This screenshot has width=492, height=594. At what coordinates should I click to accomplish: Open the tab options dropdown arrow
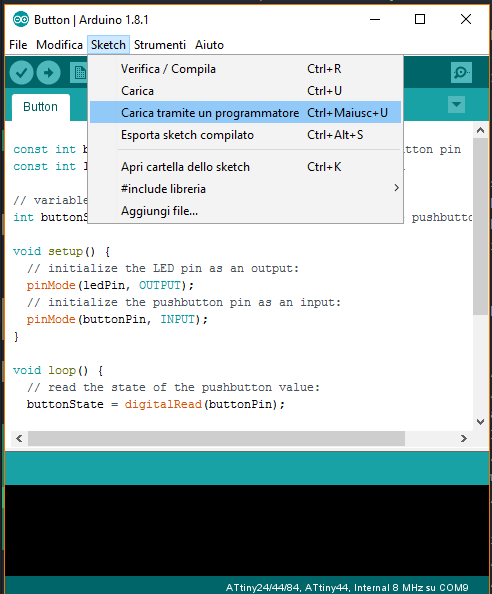coord(456,105)
